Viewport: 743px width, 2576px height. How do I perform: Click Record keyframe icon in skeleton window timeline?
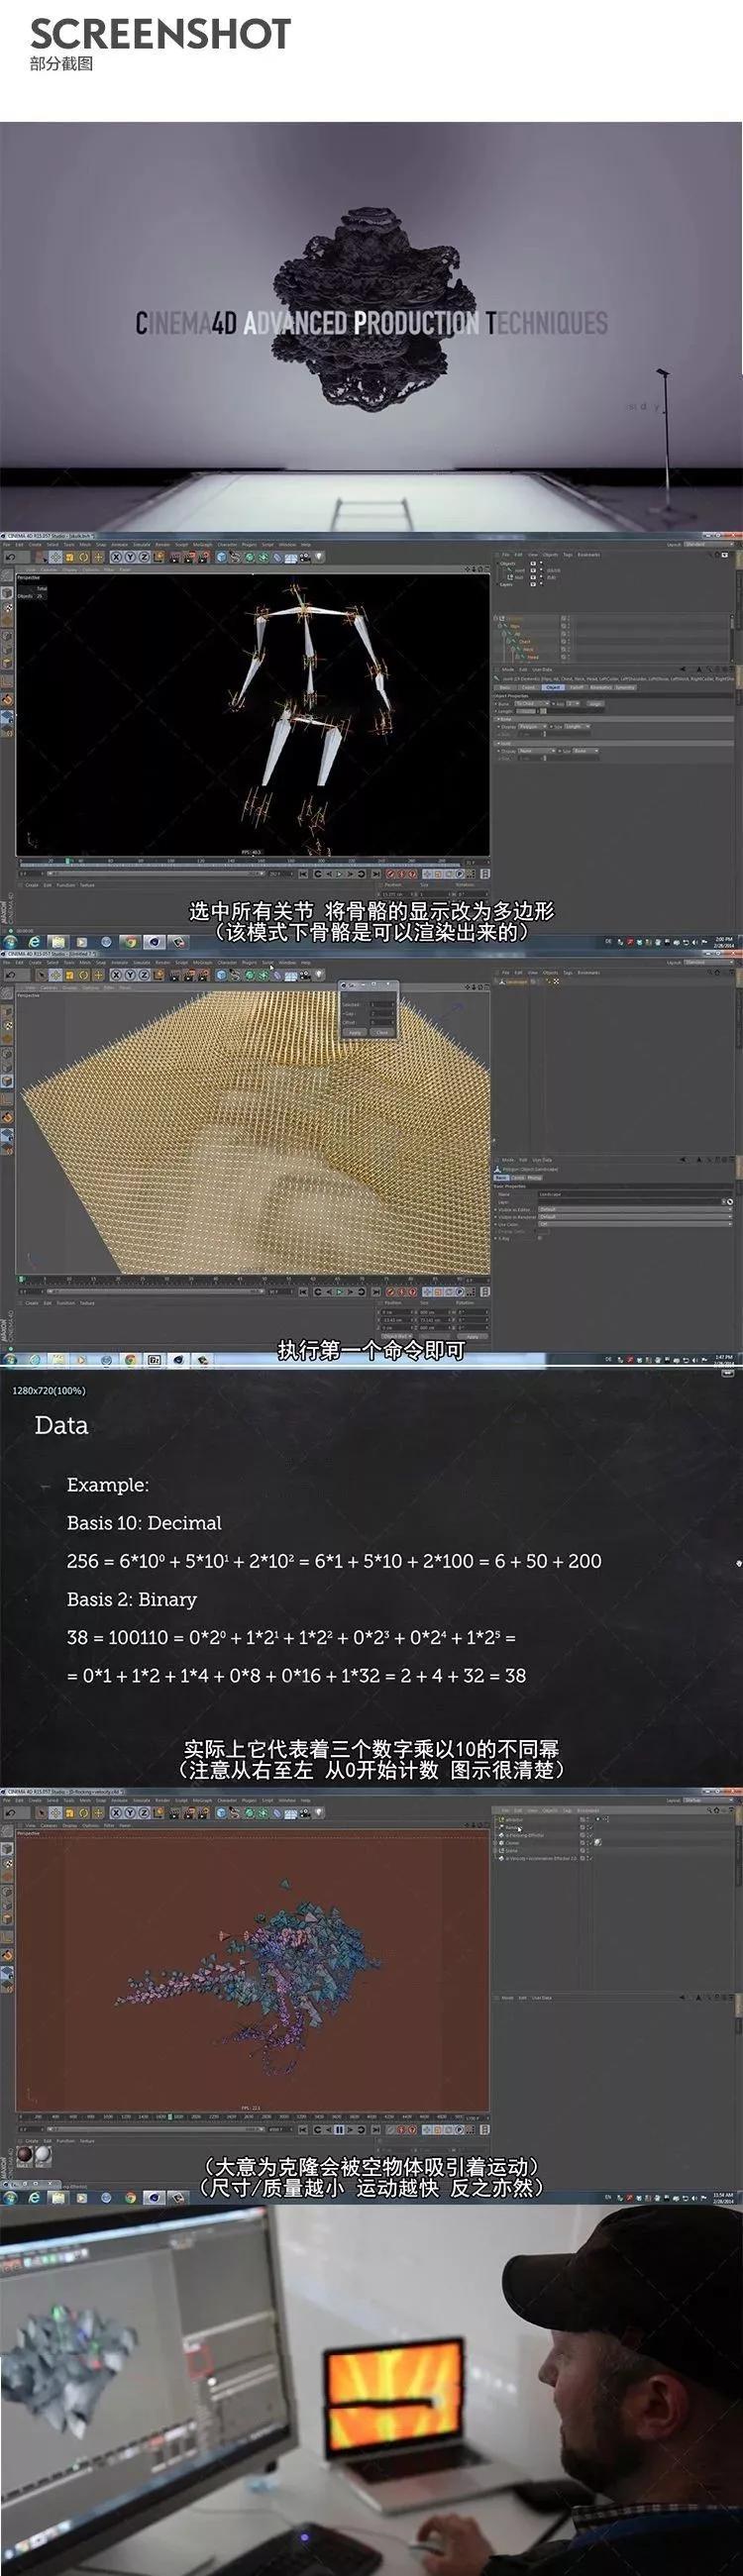[392, 874]
